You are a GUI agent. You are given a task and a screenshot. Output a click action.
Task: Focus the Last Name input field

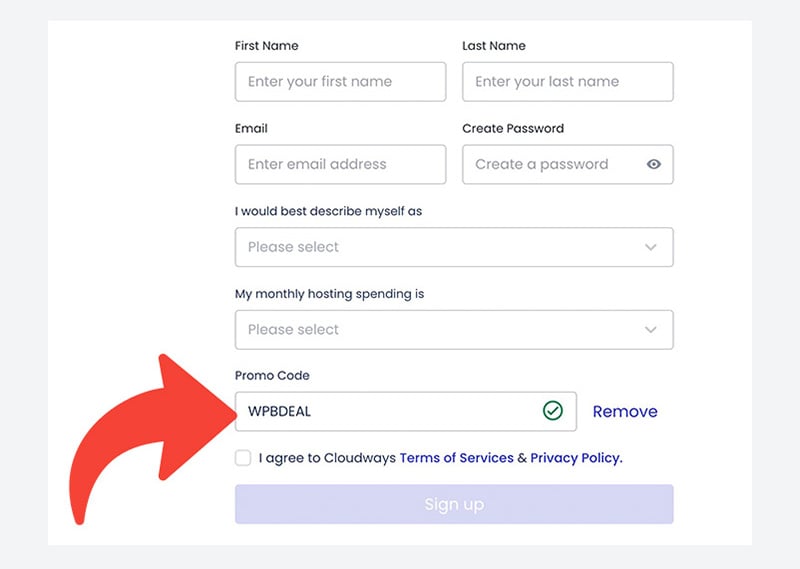pos(568,82)
